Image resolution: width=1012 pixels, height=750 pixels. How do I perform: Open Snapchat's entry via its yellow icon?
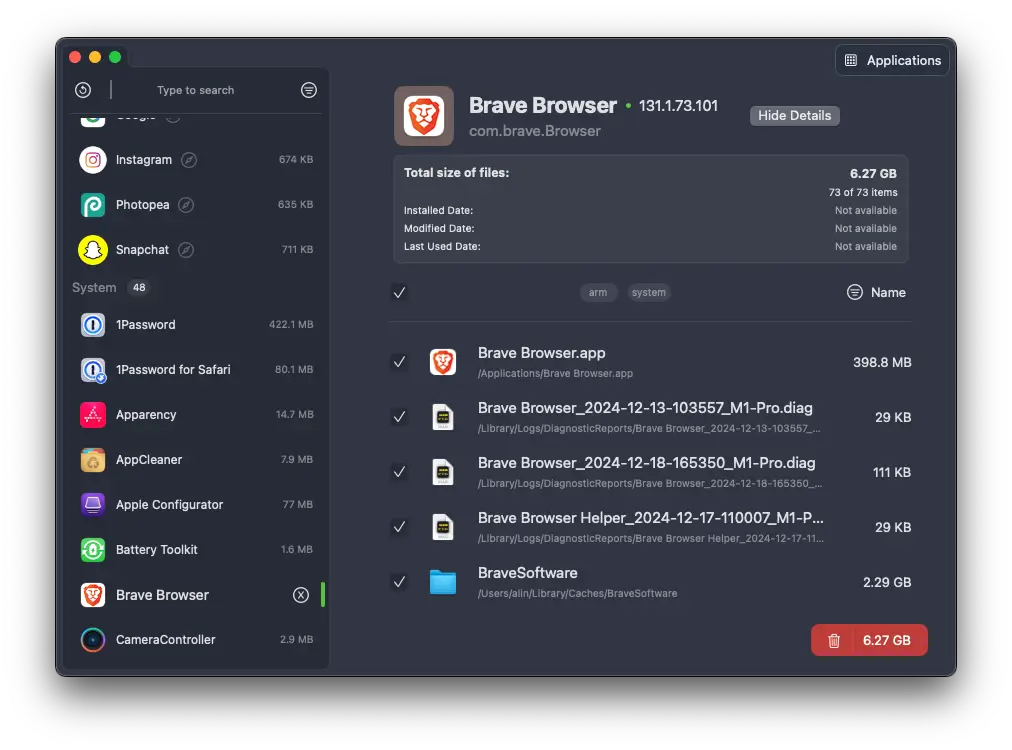(92, 249)
